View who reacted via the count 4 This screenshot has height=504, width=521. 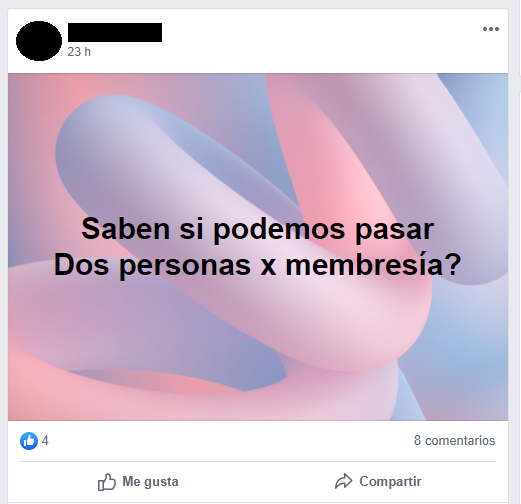point(45,441)
